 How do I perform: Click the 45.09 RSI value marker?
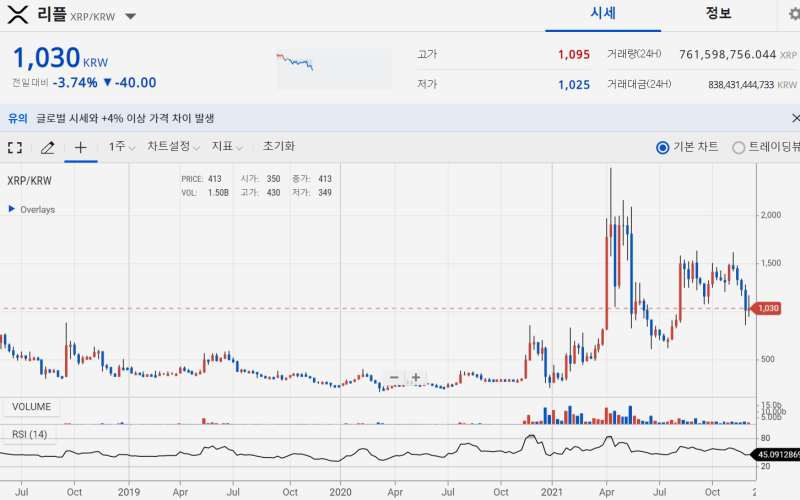tap(777, 454)
